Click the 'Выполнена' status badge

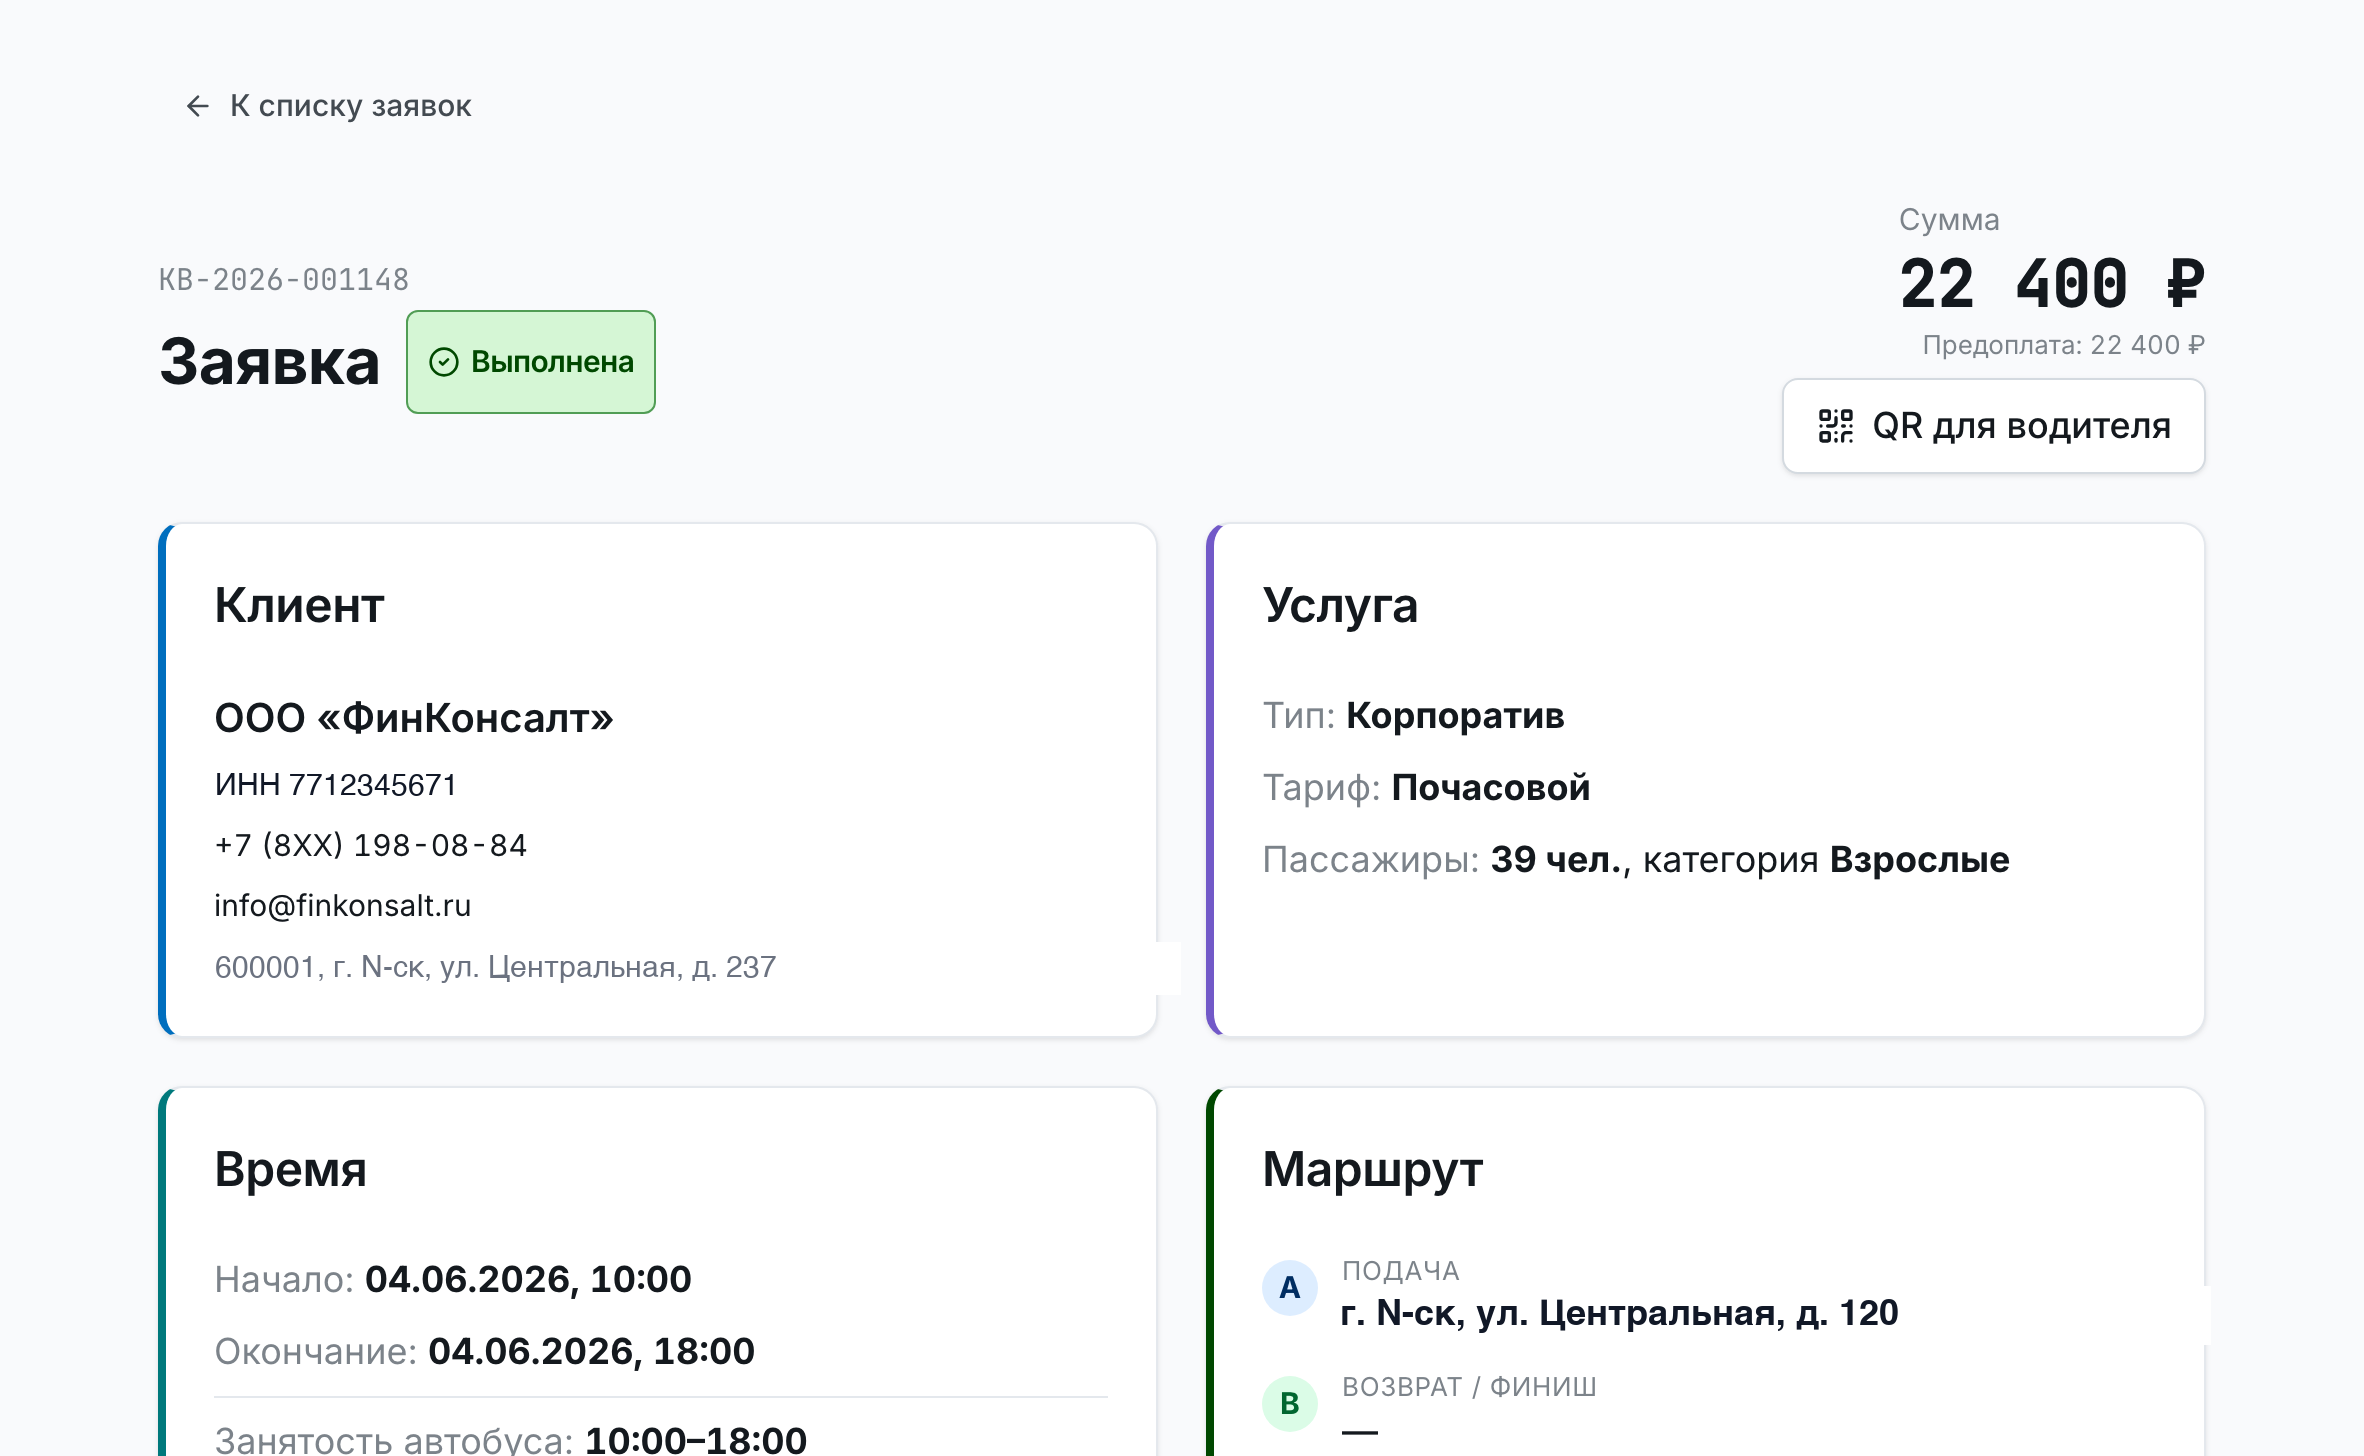coord(531,362)
